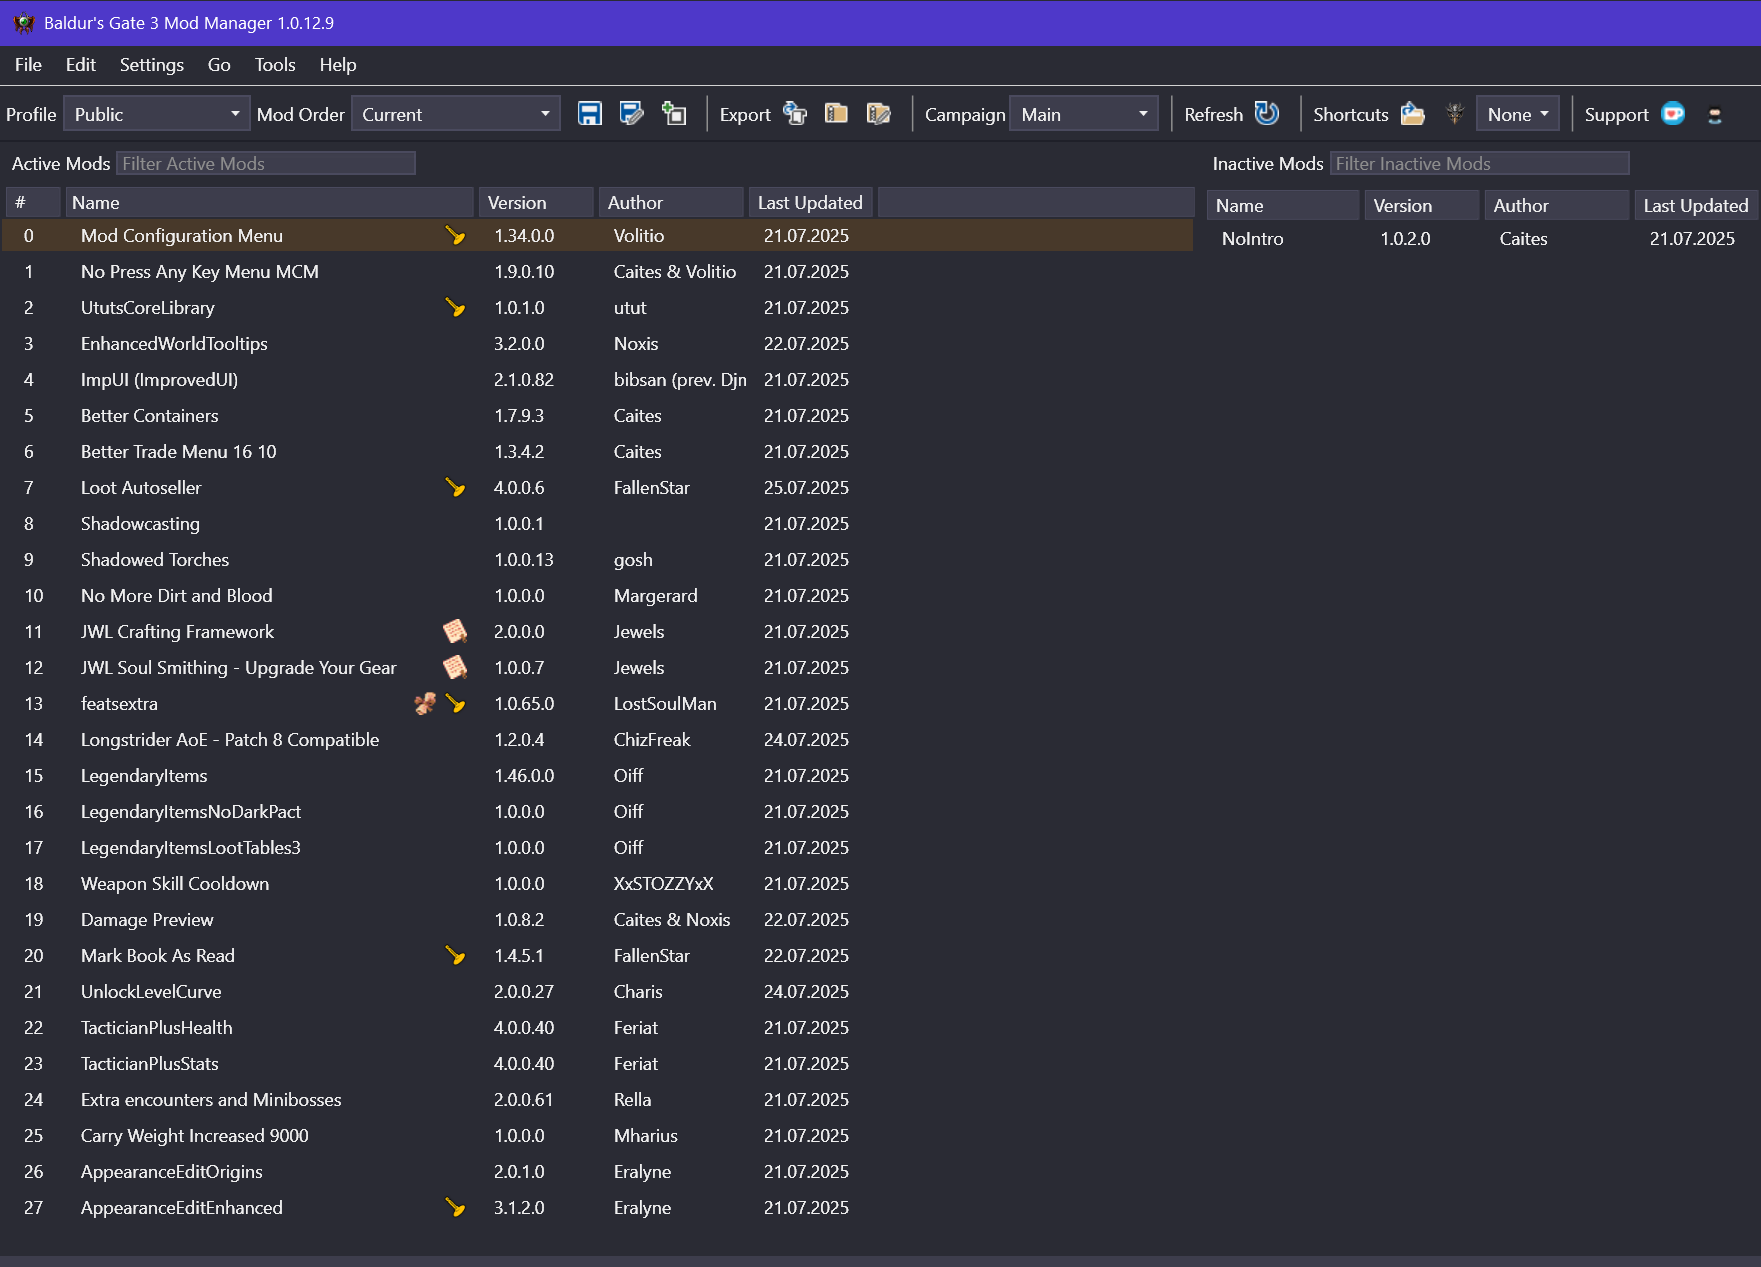Select the No More Dirt and Blood mod
The height and width of the screenshot is (1267, 1761).
click(599, 596)
